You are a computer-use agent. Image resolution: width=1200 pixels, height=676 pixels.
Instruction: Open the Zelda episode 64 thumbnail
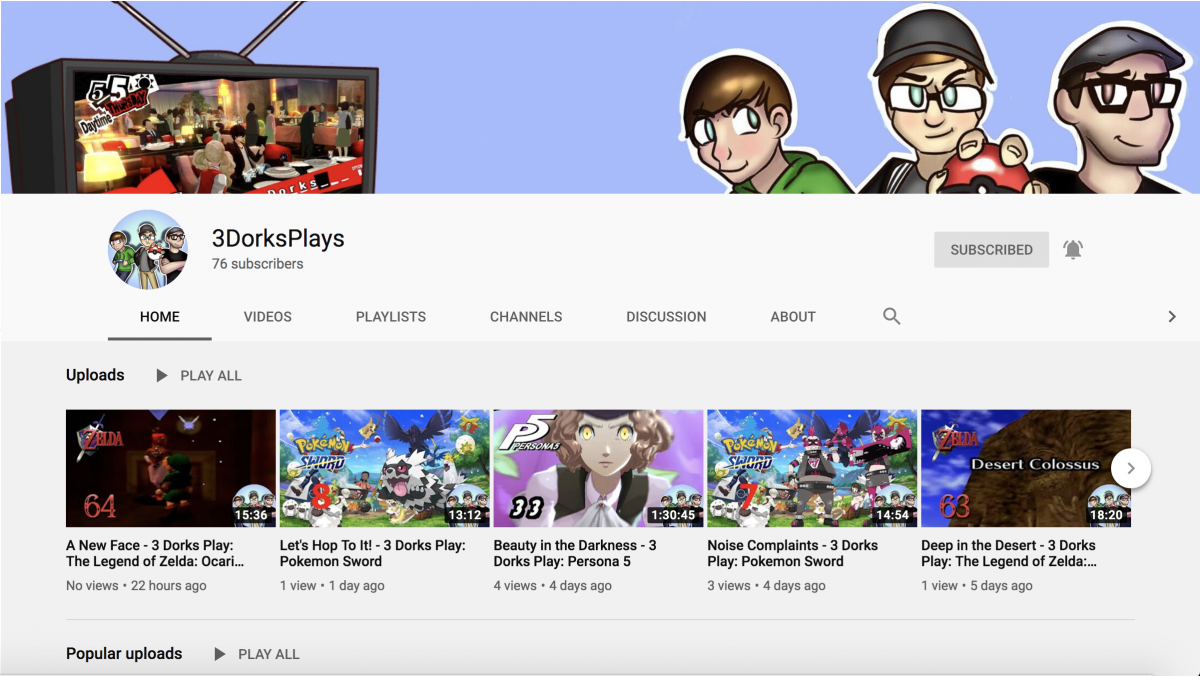pyautogui.click(x=170, y=467)
